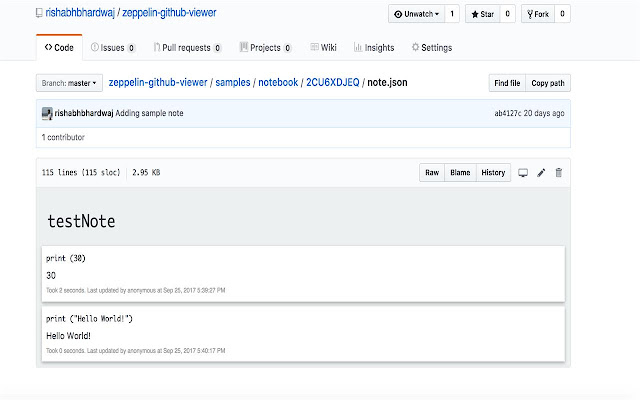Click the 2.95 KB file size

click(x=146, y=172)
